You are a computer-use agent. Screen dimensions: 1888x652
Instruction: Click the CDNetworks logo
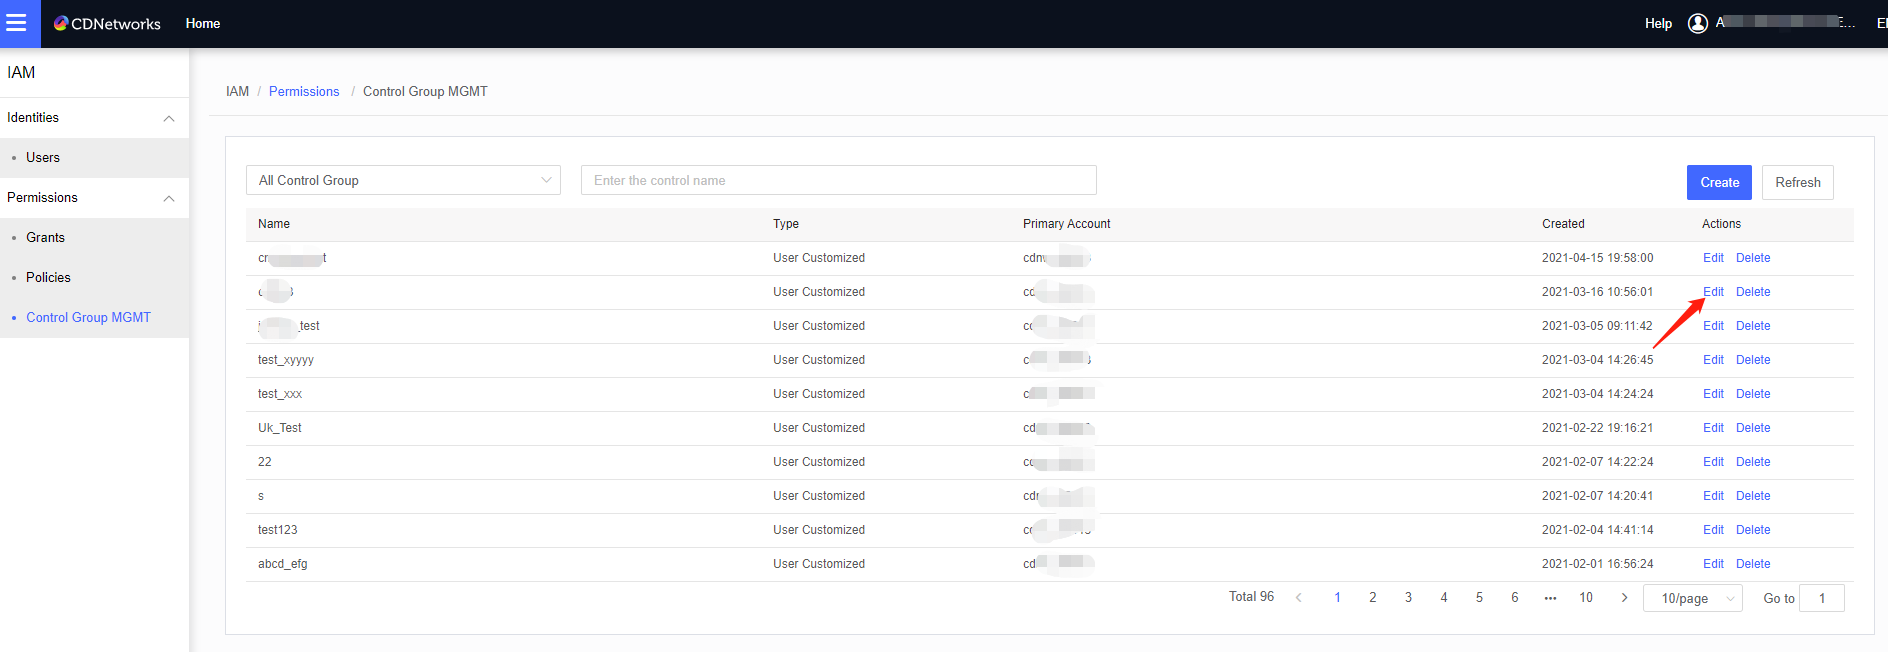[107, 23]
